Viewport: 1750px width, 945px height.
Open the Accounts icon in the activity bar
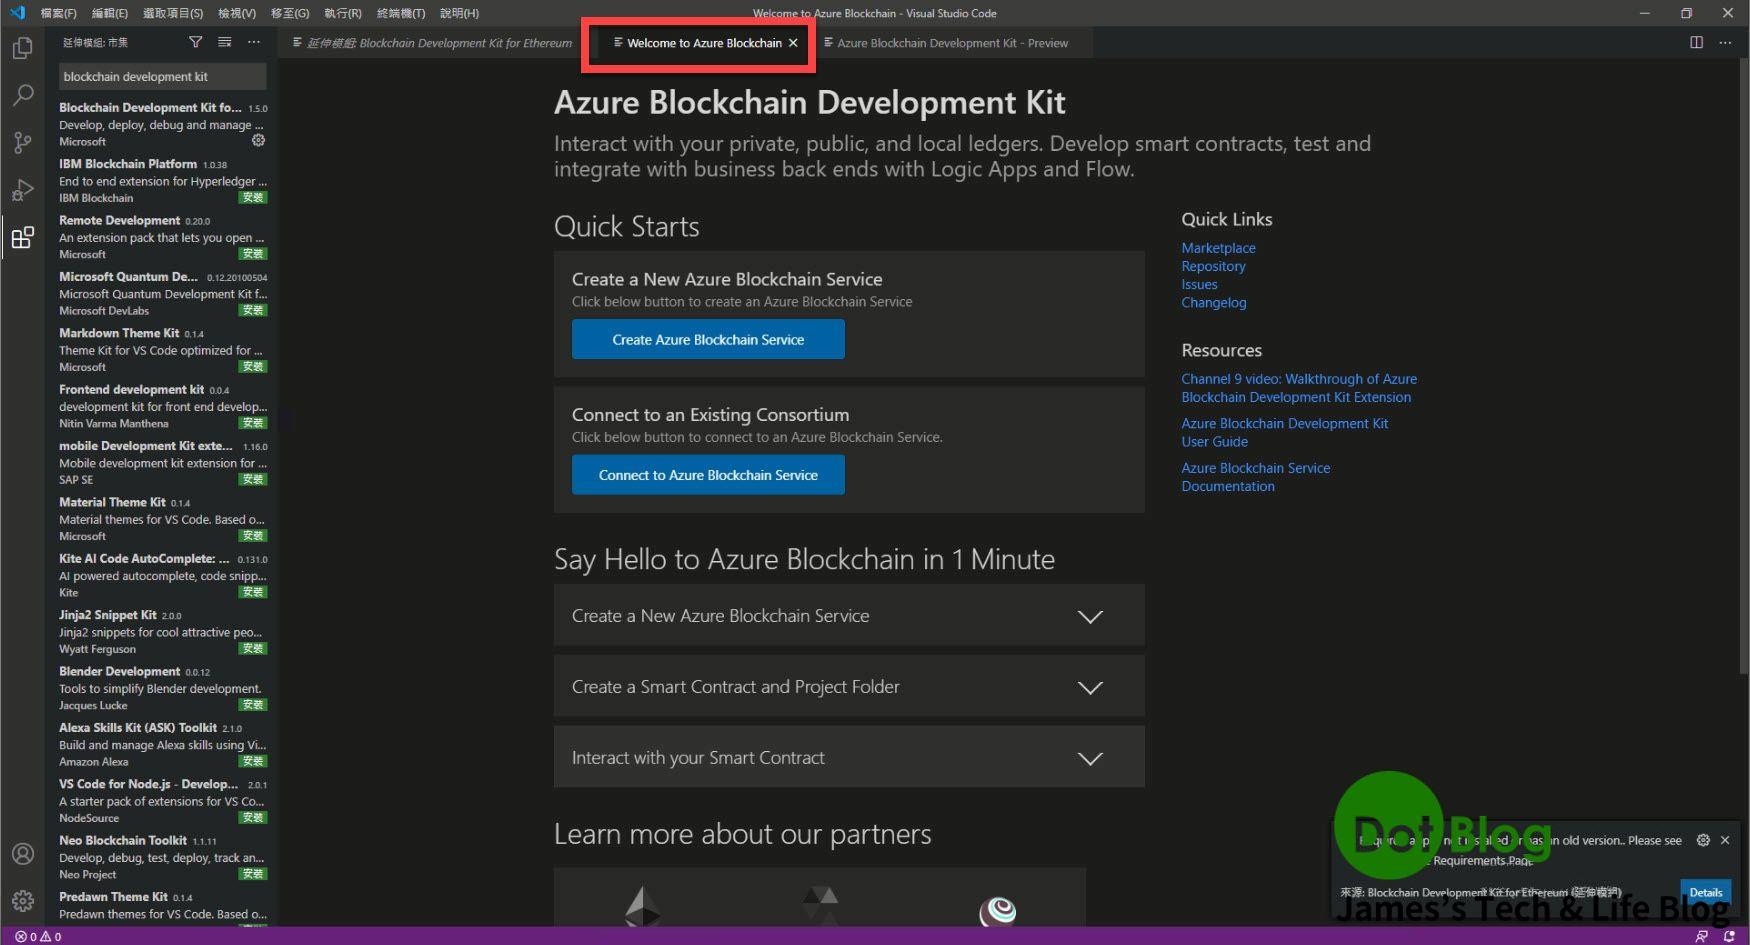point(22,853)
